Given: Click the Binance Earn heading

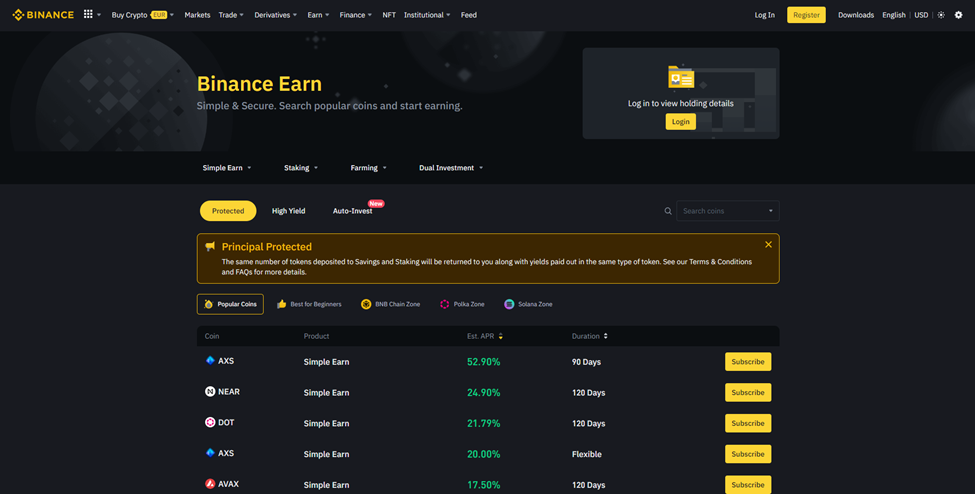Looking at the screenshot, I should click(x=259, y=84).
